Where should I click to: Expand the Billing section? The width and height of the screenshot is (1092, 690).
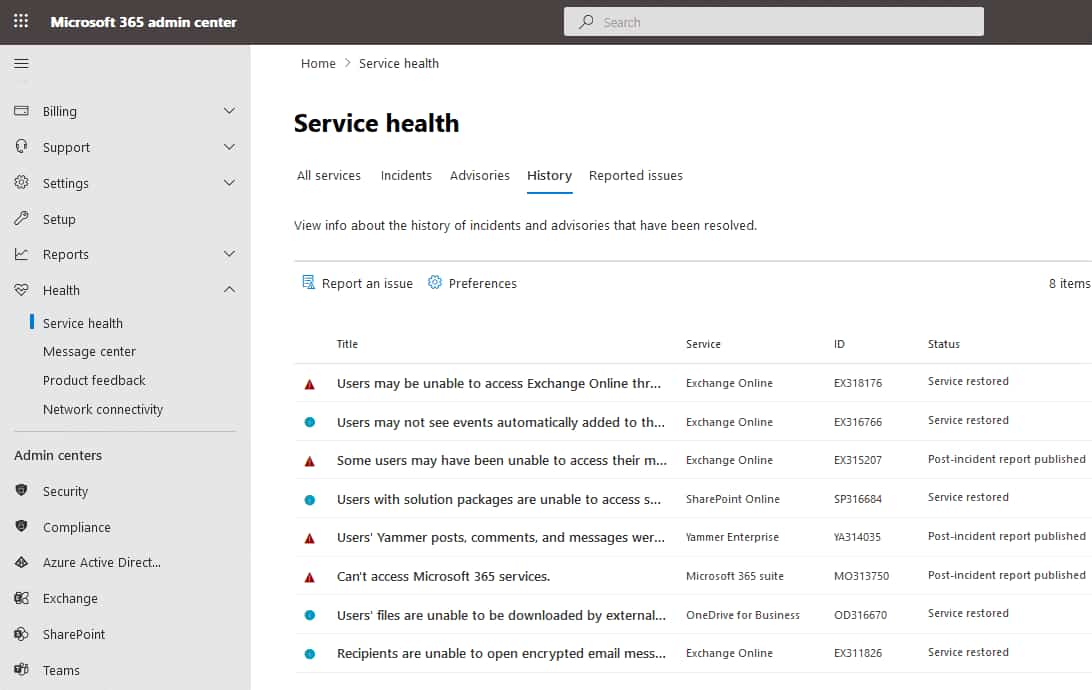coord(230,111)
